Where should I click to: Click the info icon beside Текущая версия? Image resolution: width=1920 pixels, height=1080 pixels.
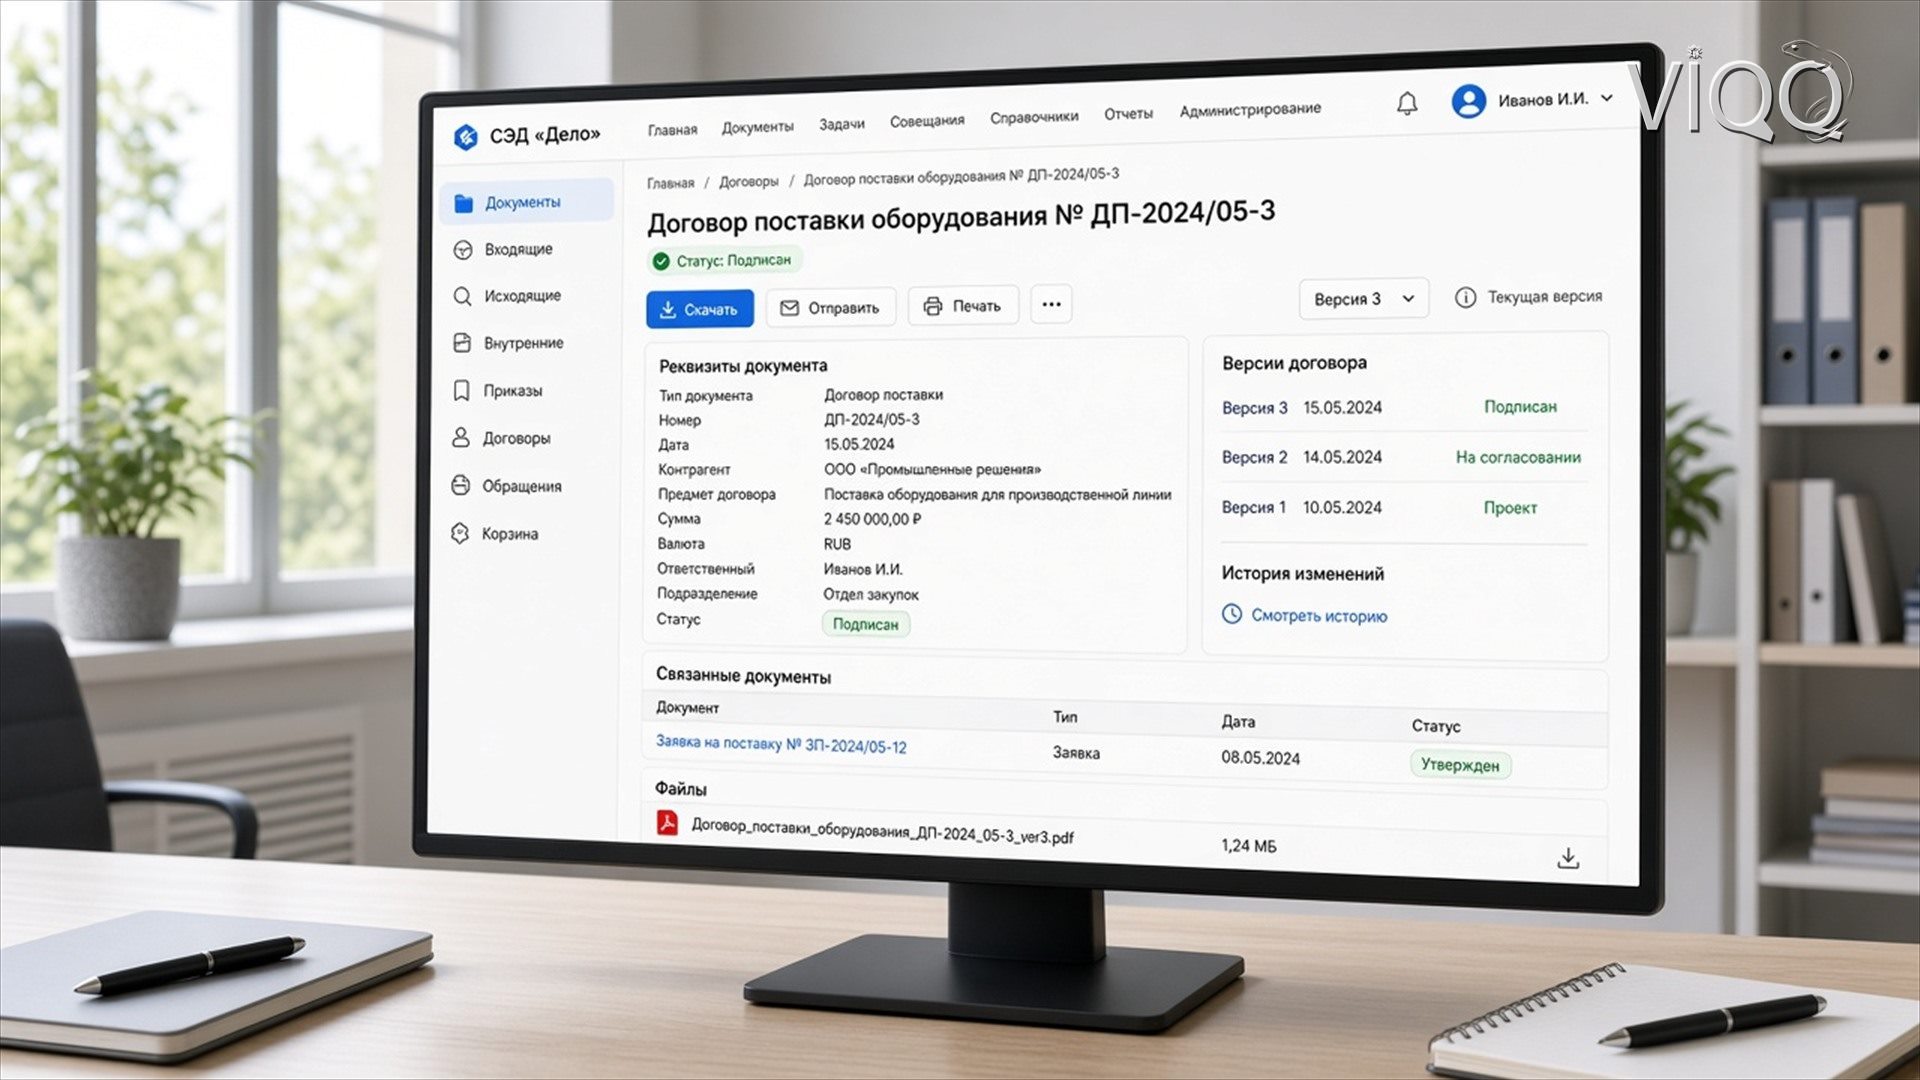tap(1465, 298)
